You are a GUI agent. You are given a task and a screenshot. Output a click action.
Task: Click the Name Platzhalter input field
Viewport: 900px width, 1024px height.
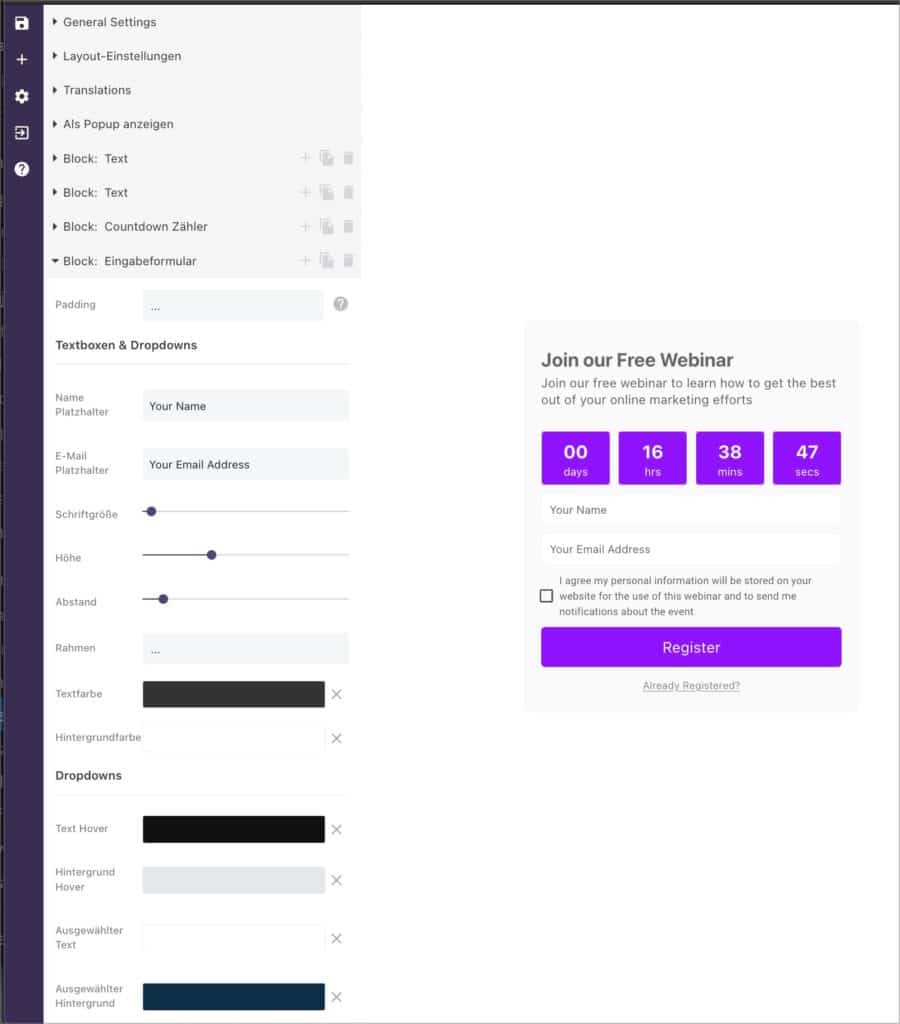[x=246, y=406]
